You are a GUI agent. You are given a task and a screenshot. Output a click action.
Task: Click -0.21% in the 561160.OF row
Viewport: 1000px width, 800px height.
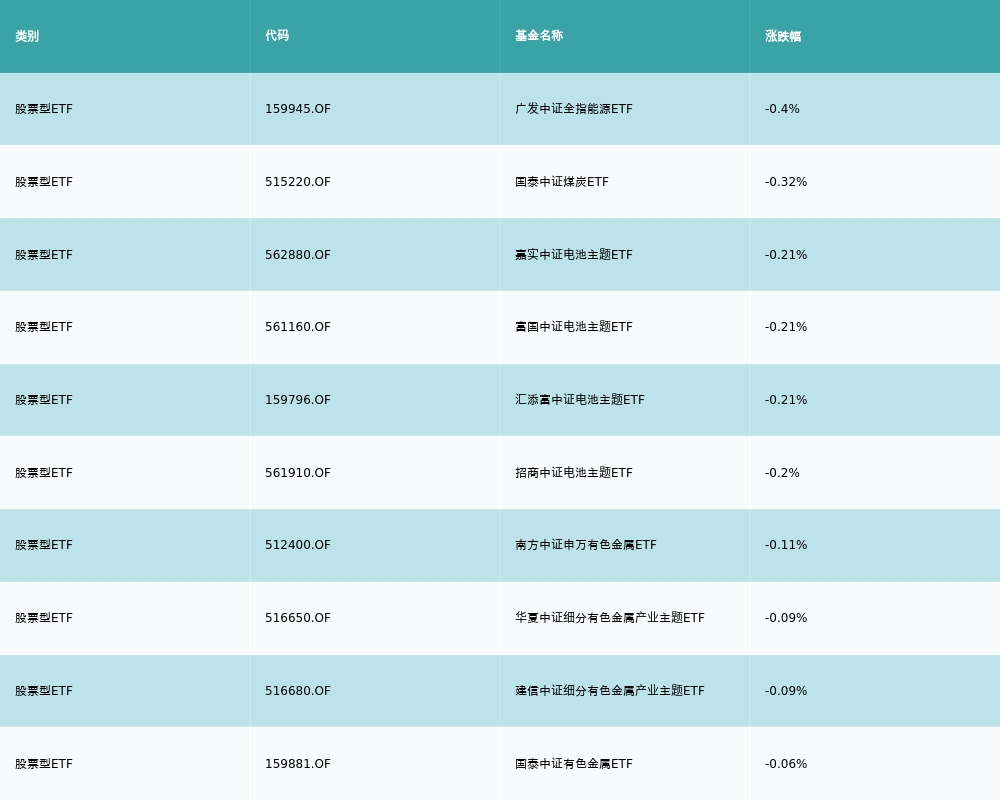(x=786, y=327)
